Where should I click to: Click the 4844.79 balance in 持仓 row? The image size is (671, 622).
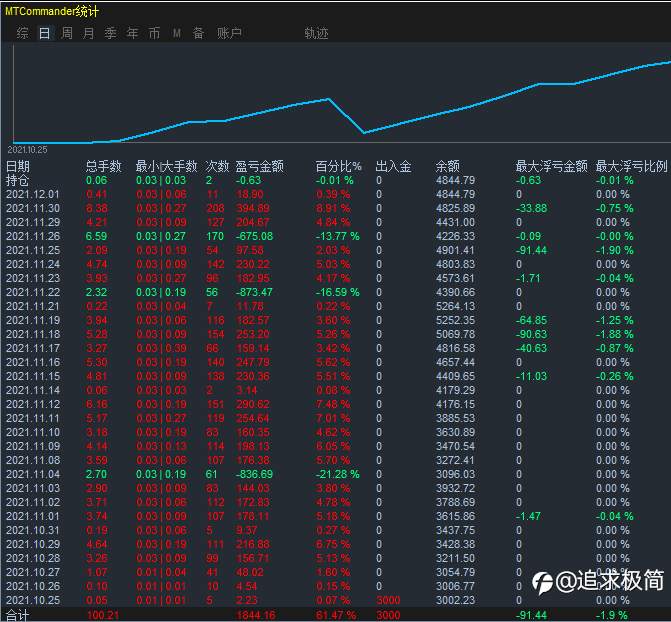click(455, 180)
